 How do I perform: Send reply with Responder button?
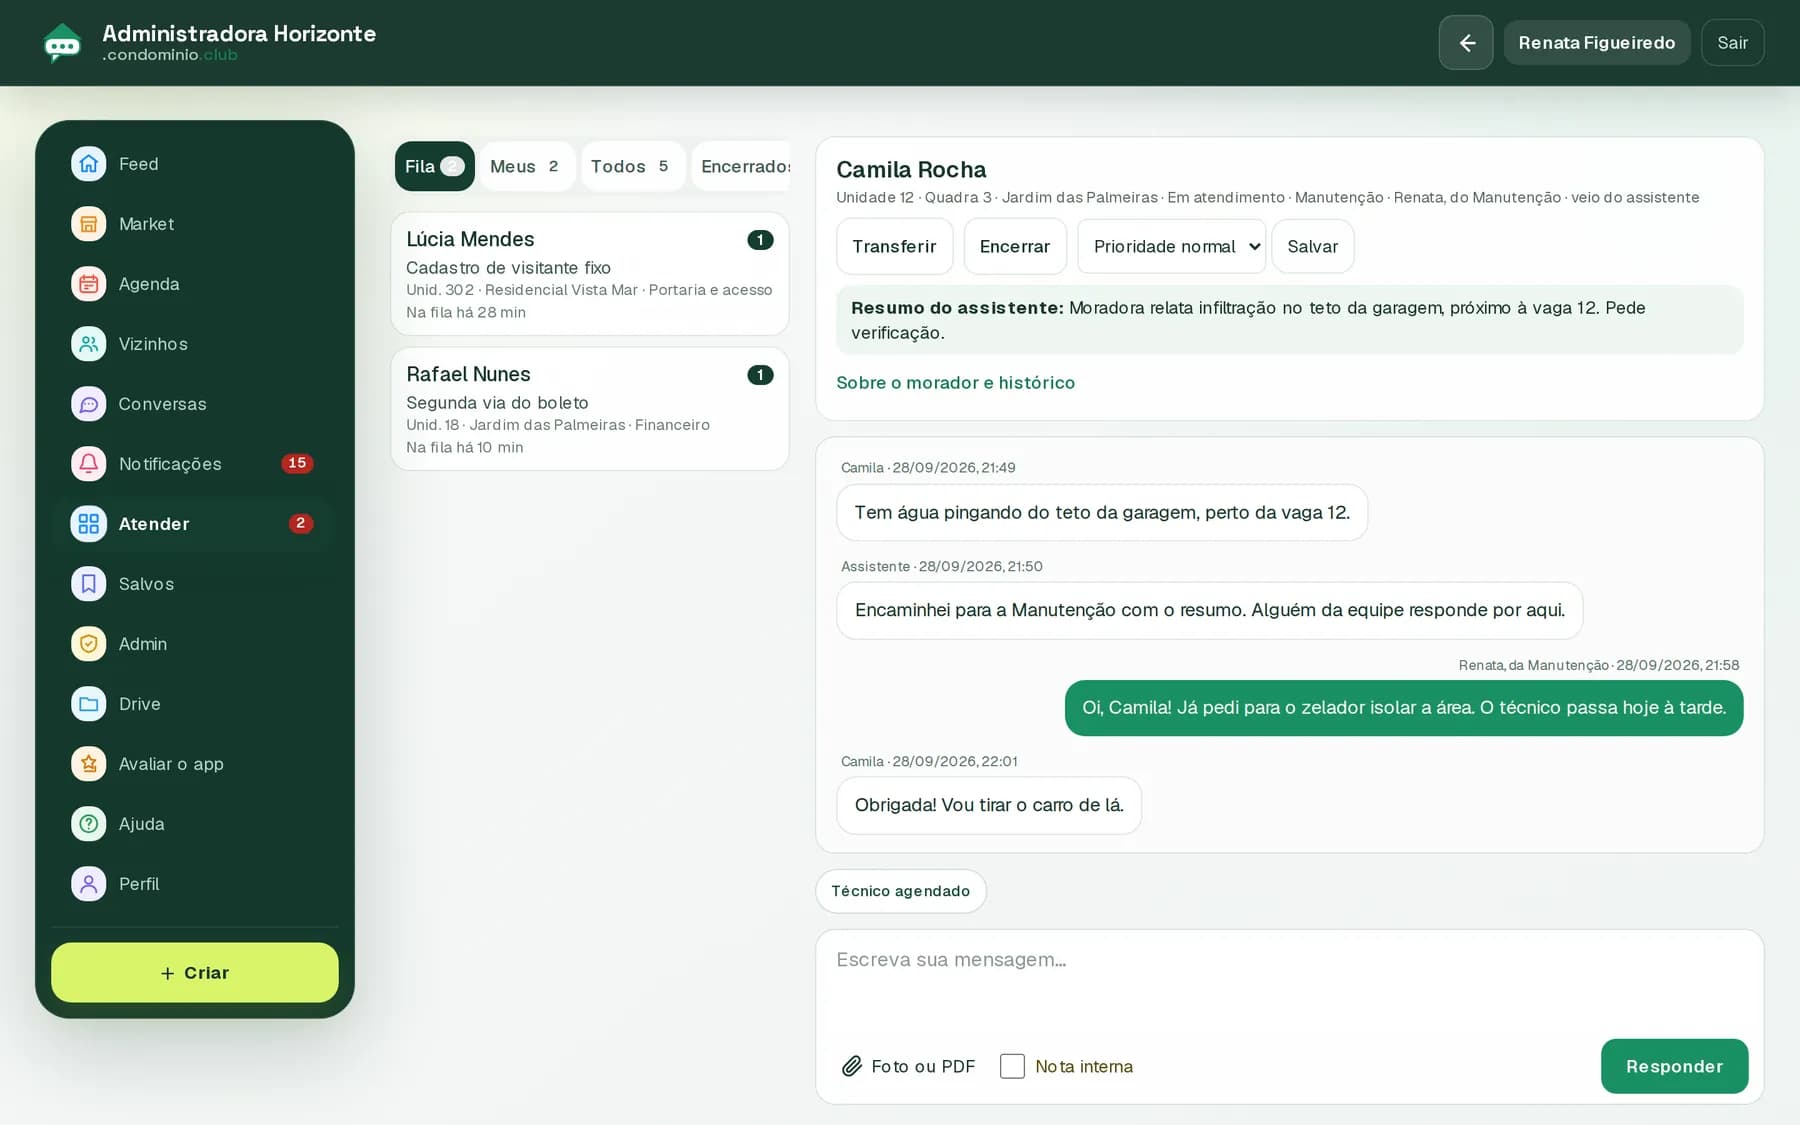pos(1674,1066)
